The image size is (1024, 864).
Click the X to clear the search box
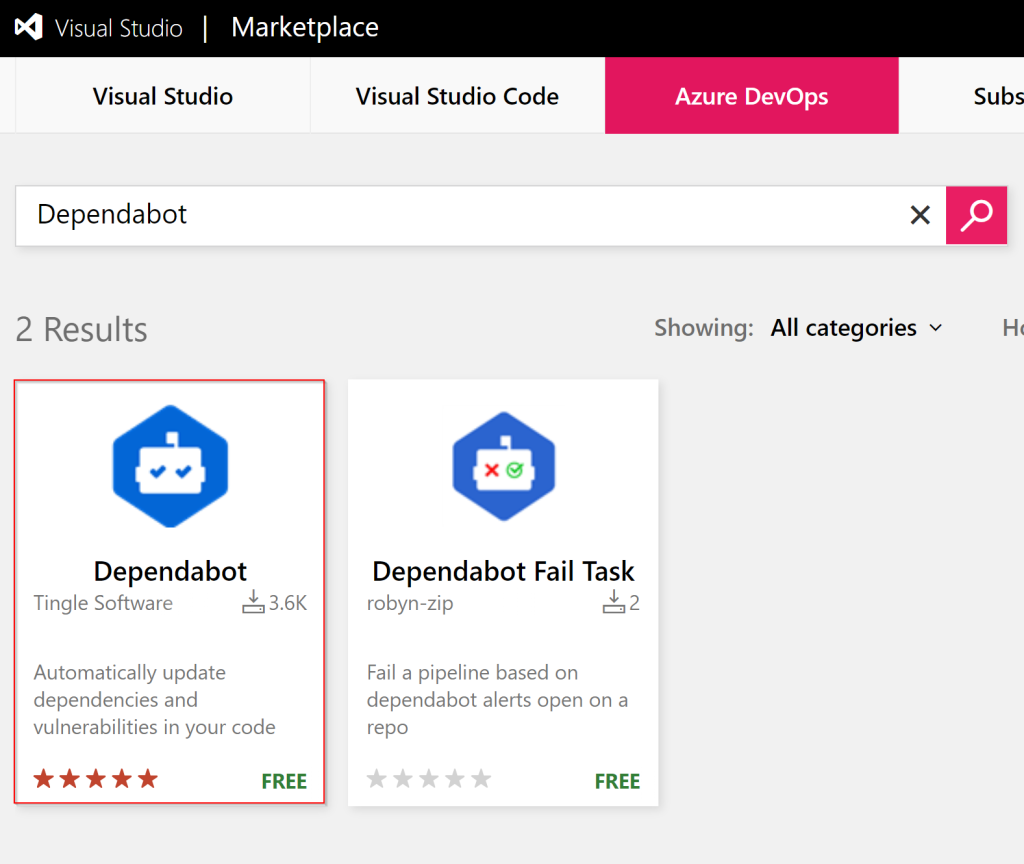pos(920,214)
